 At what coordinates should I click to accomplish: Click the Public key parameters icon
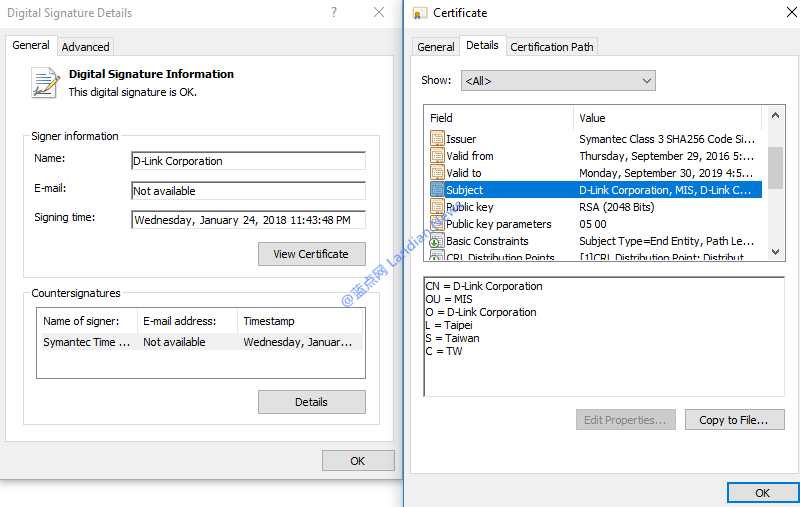(437, 224)
